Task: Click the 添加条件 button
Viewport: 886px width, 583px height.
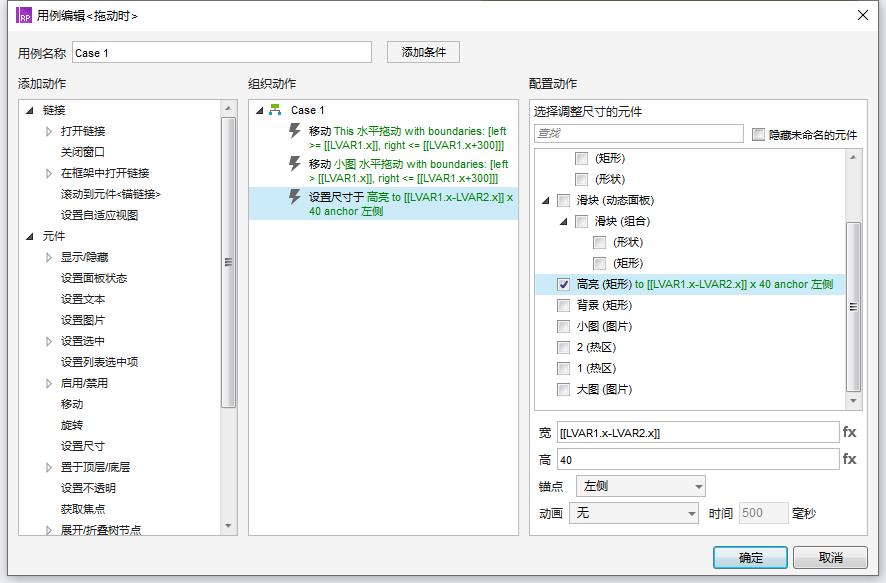Action: [x=423, y=52]
